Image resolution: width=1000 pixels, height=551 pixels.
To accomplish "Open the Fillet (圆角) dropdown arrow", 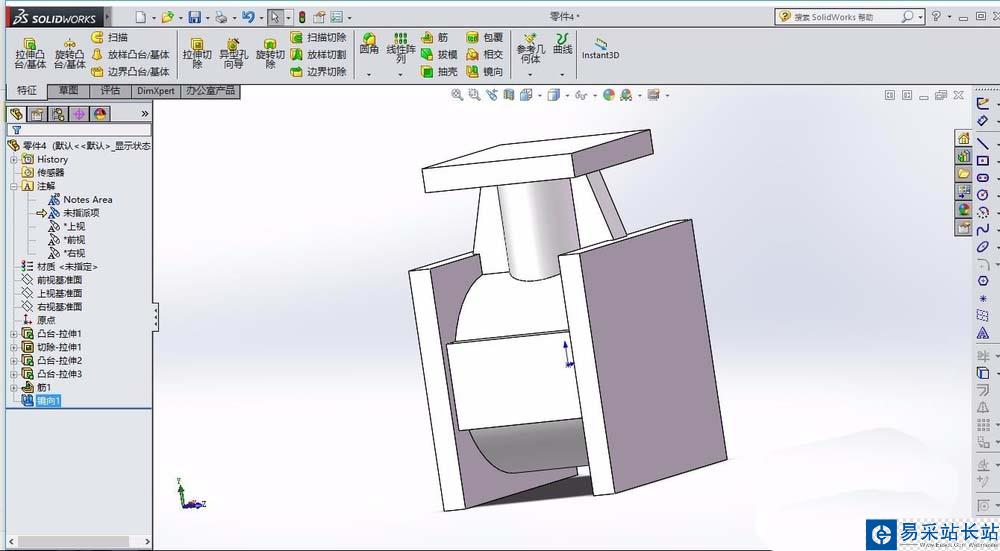I will click(x=369, y=75).
